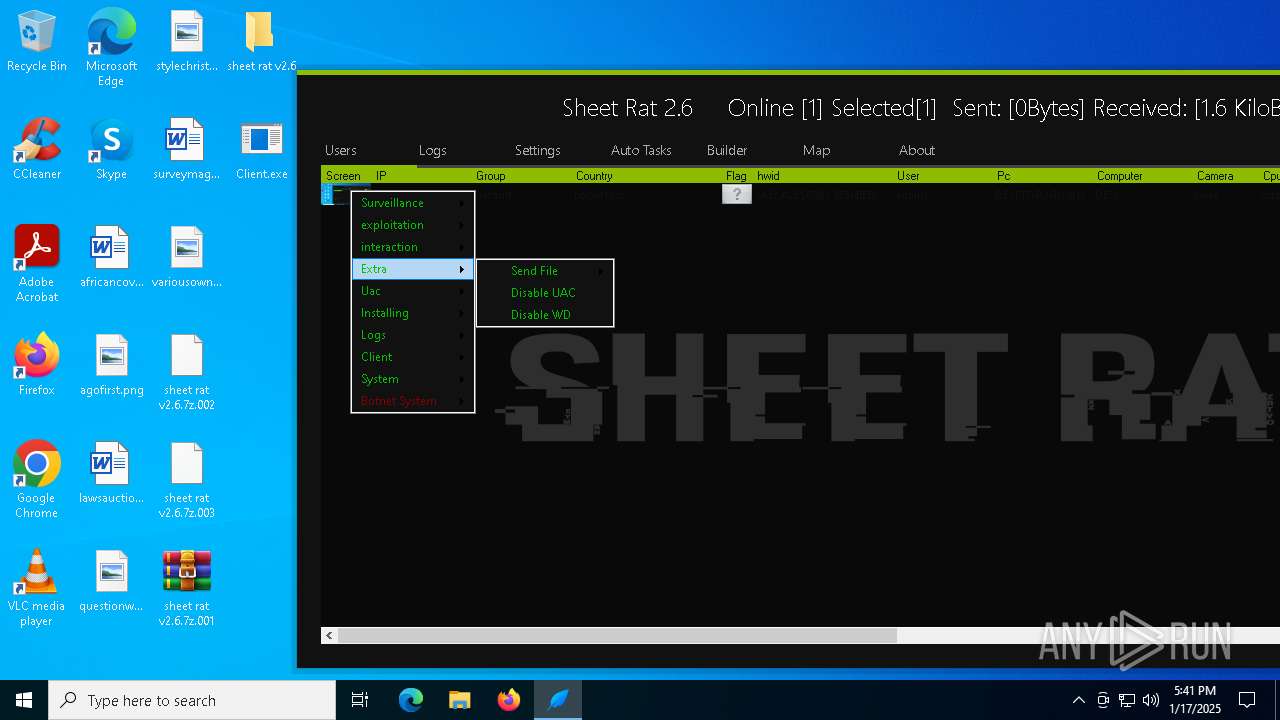
Task: Launch CCleaner from the desktop
Action: (x=37, y=149)
